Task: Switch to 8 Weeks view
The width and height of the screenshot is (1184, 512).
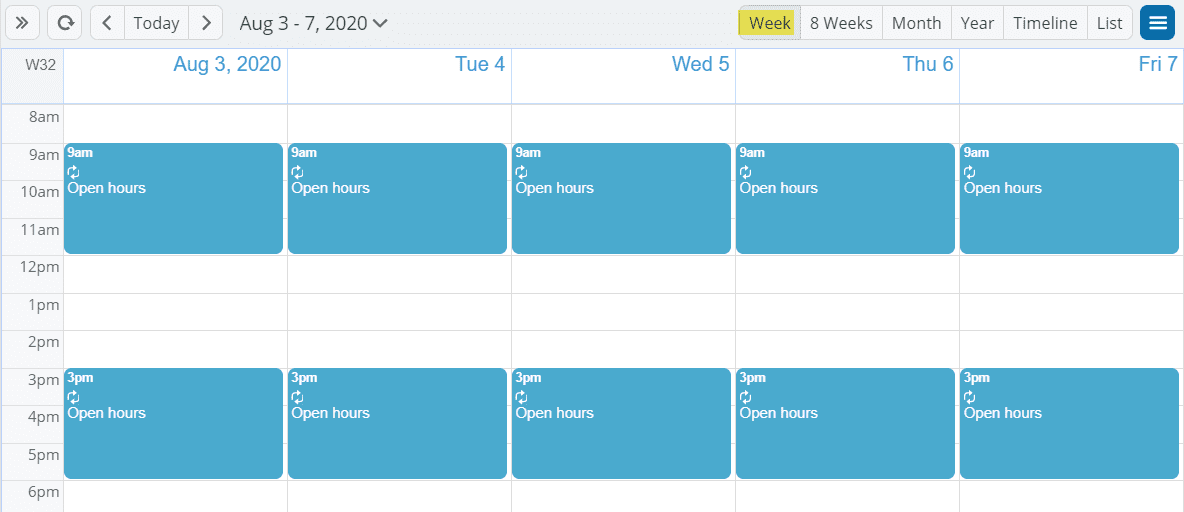Action: 841,23
